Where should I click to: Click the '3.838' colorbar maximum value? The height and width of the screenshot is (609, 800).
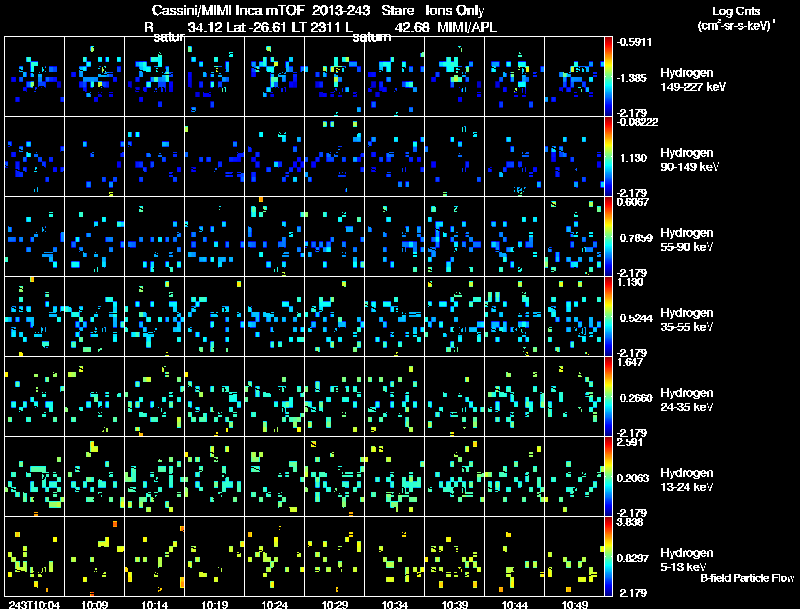click(630, 522)
